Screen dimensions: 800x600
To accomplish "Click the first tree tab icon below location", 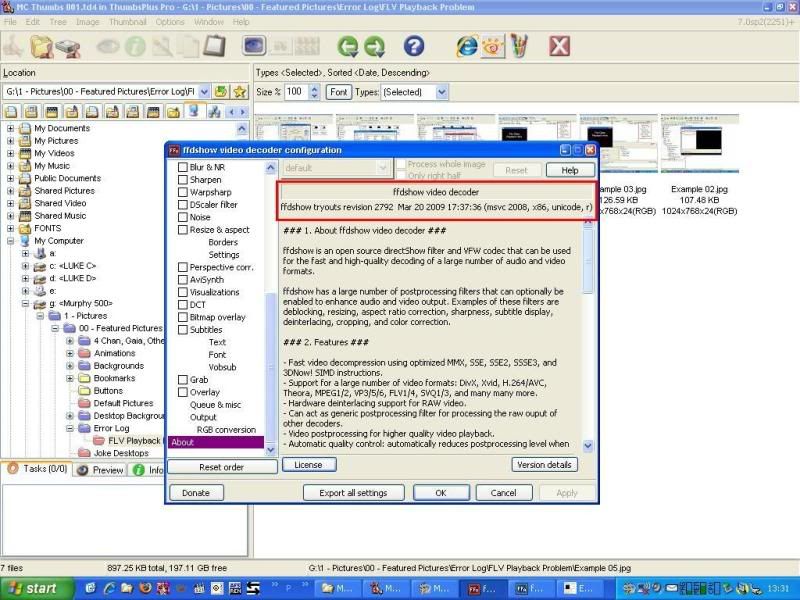I will point(11,111).
